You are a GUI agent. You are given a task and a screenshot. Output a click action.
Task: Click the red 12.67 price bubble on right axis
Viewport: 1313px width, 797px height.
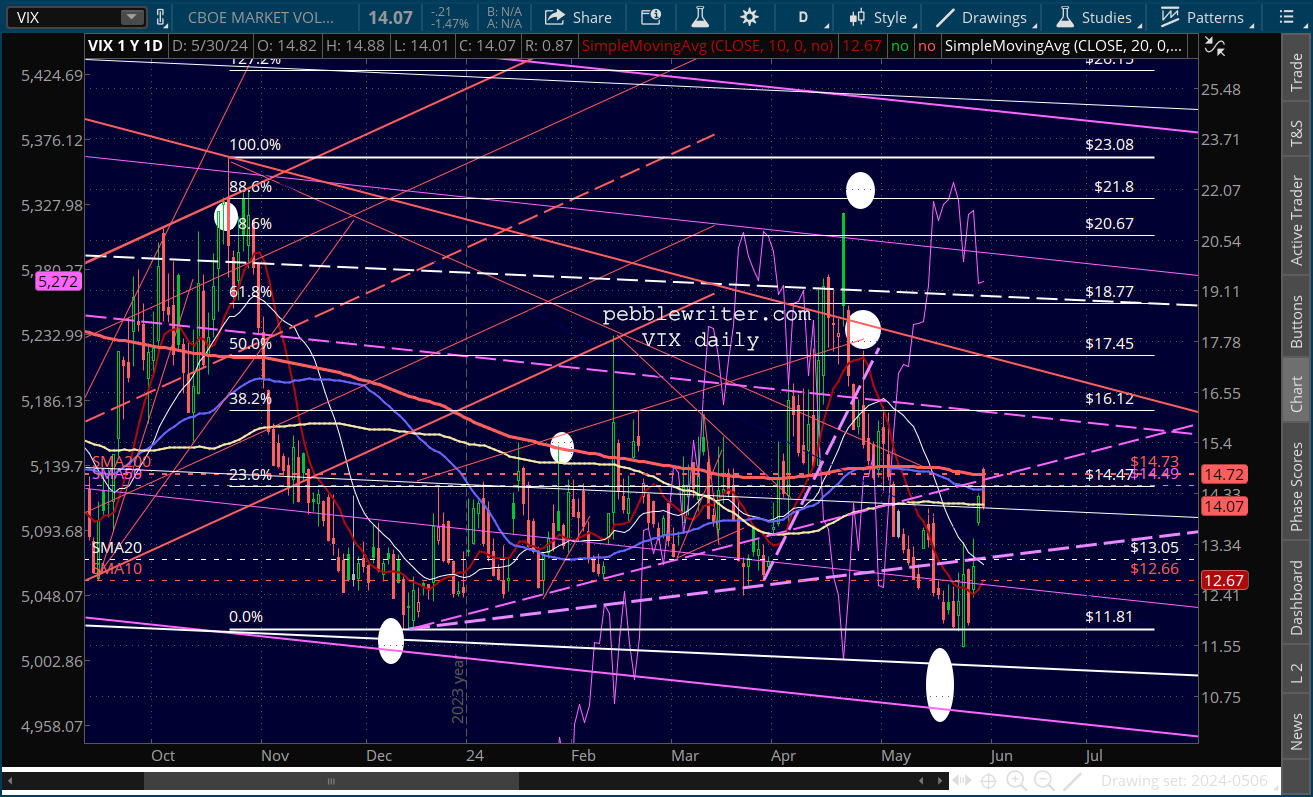click(x=1223, y=580)
